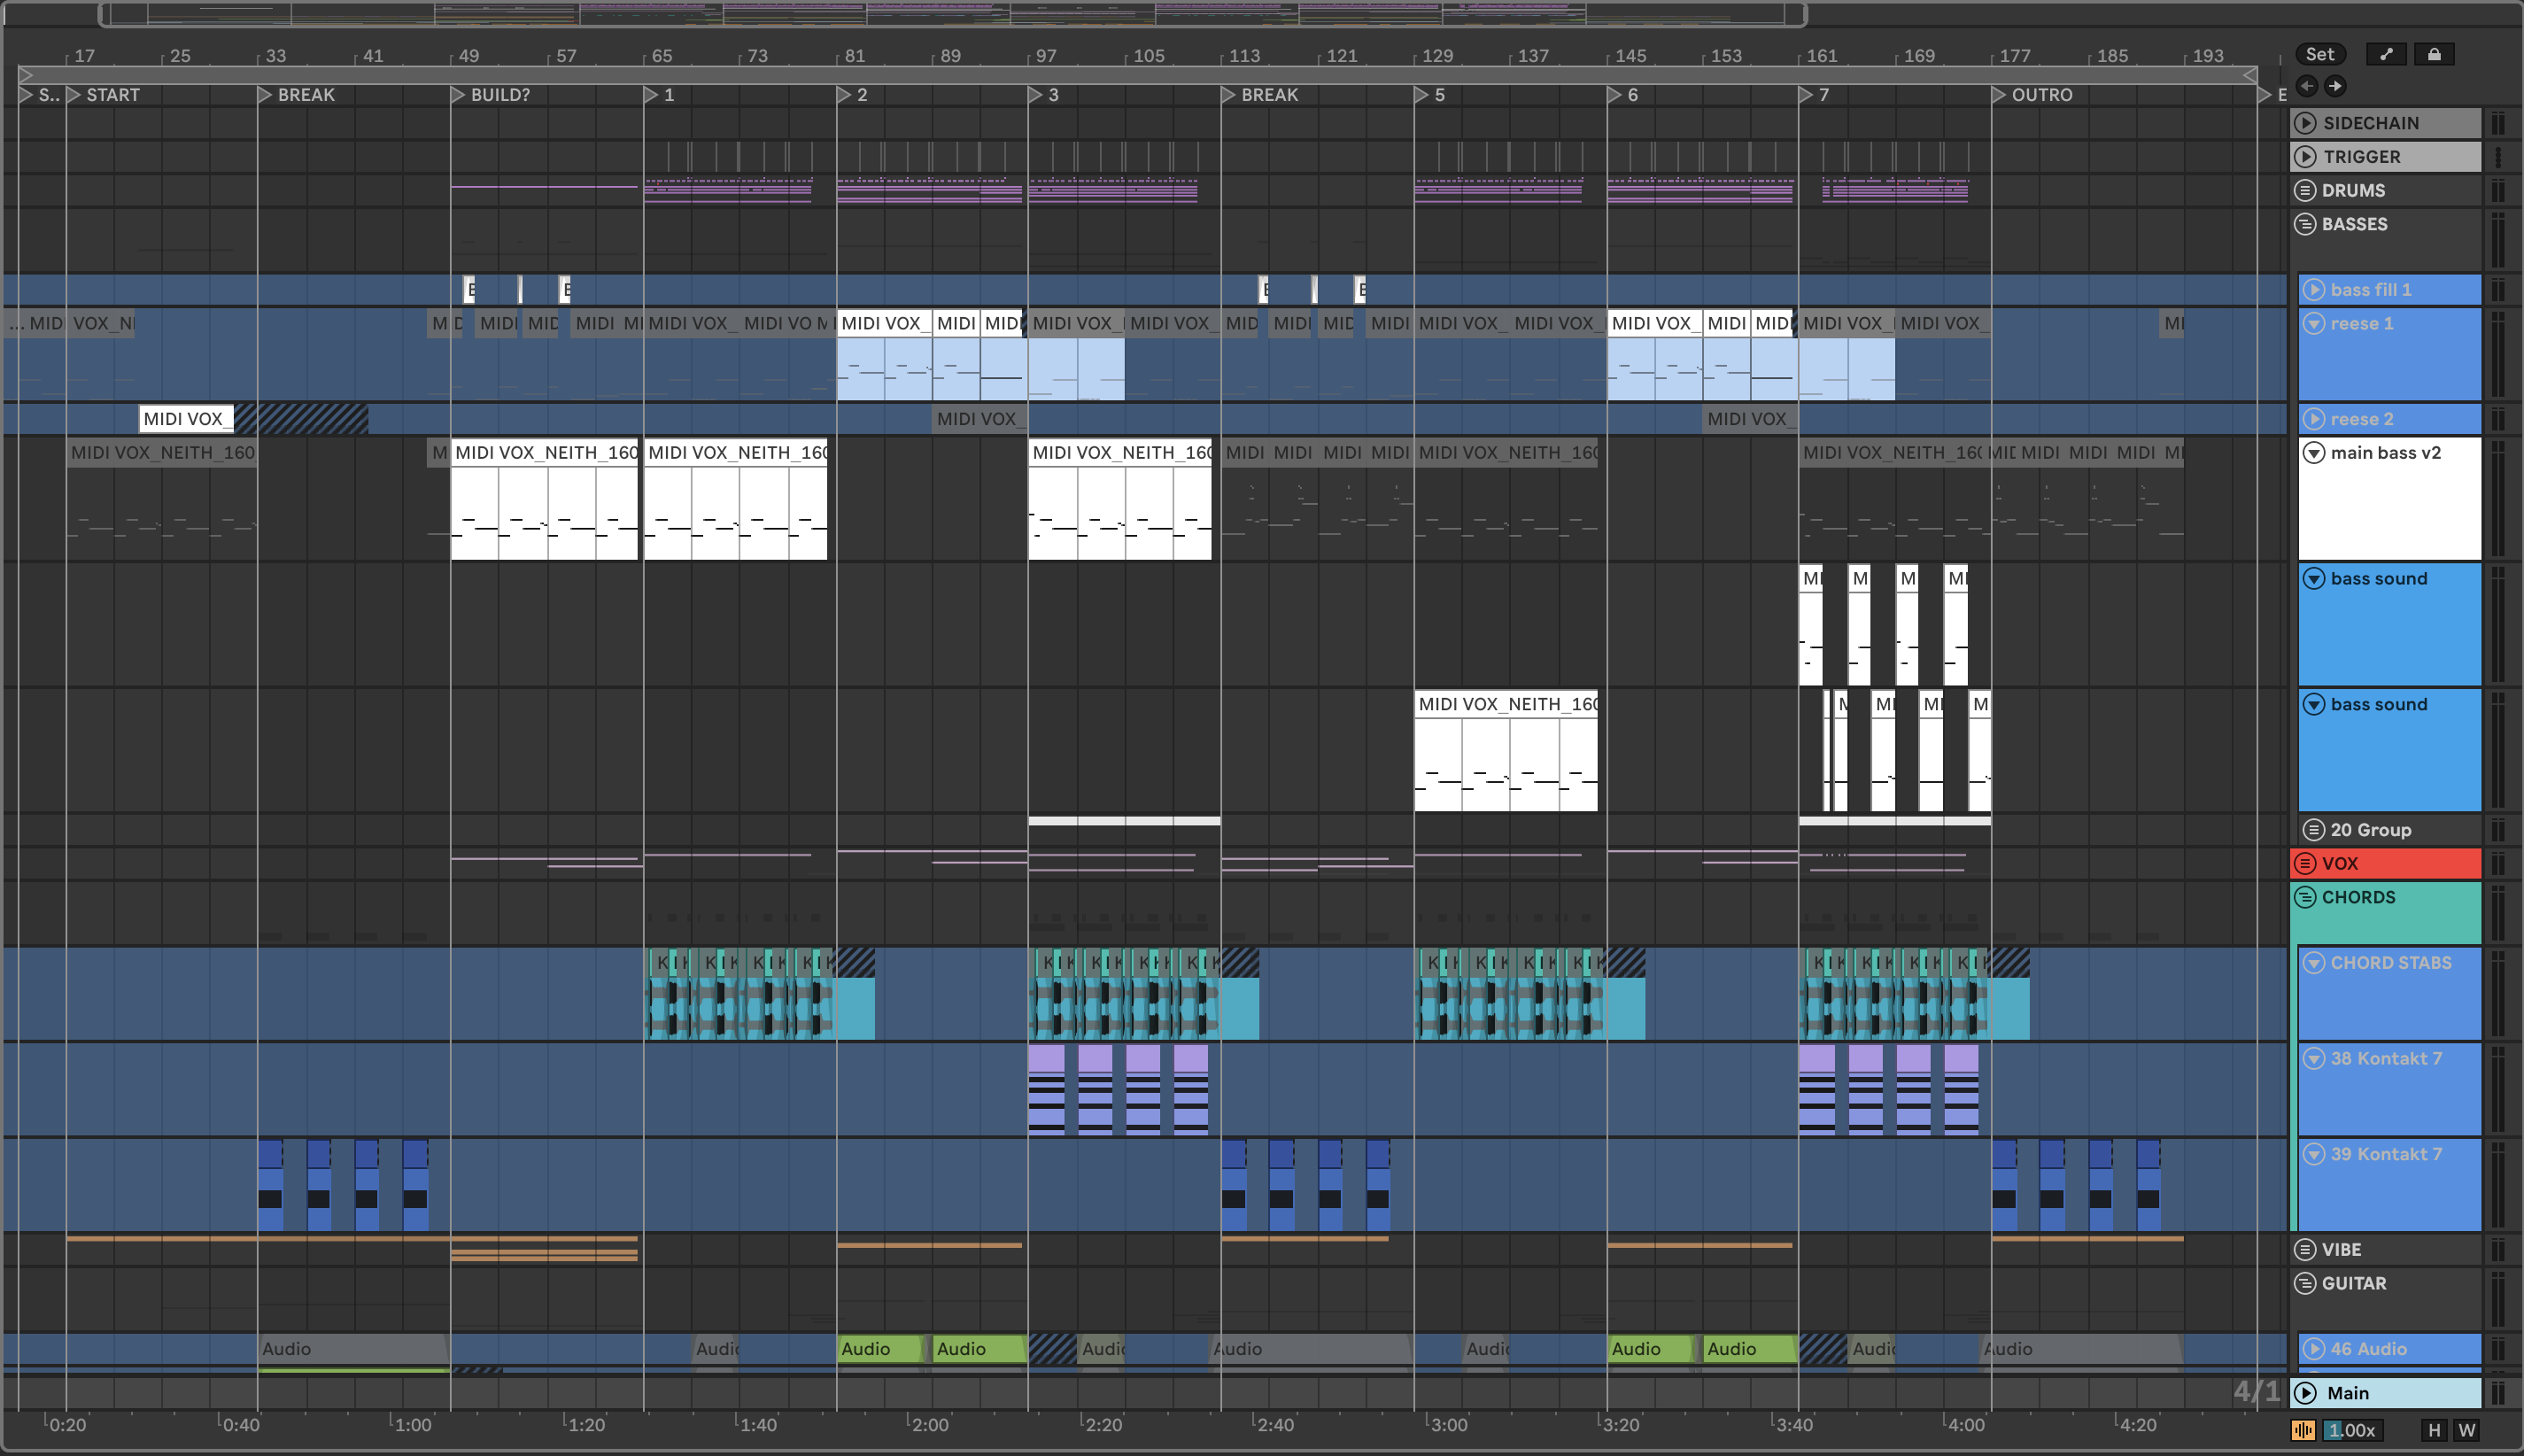Unfold the SIDECHAIN track

pyautogui.click(x=2305, y=123)
